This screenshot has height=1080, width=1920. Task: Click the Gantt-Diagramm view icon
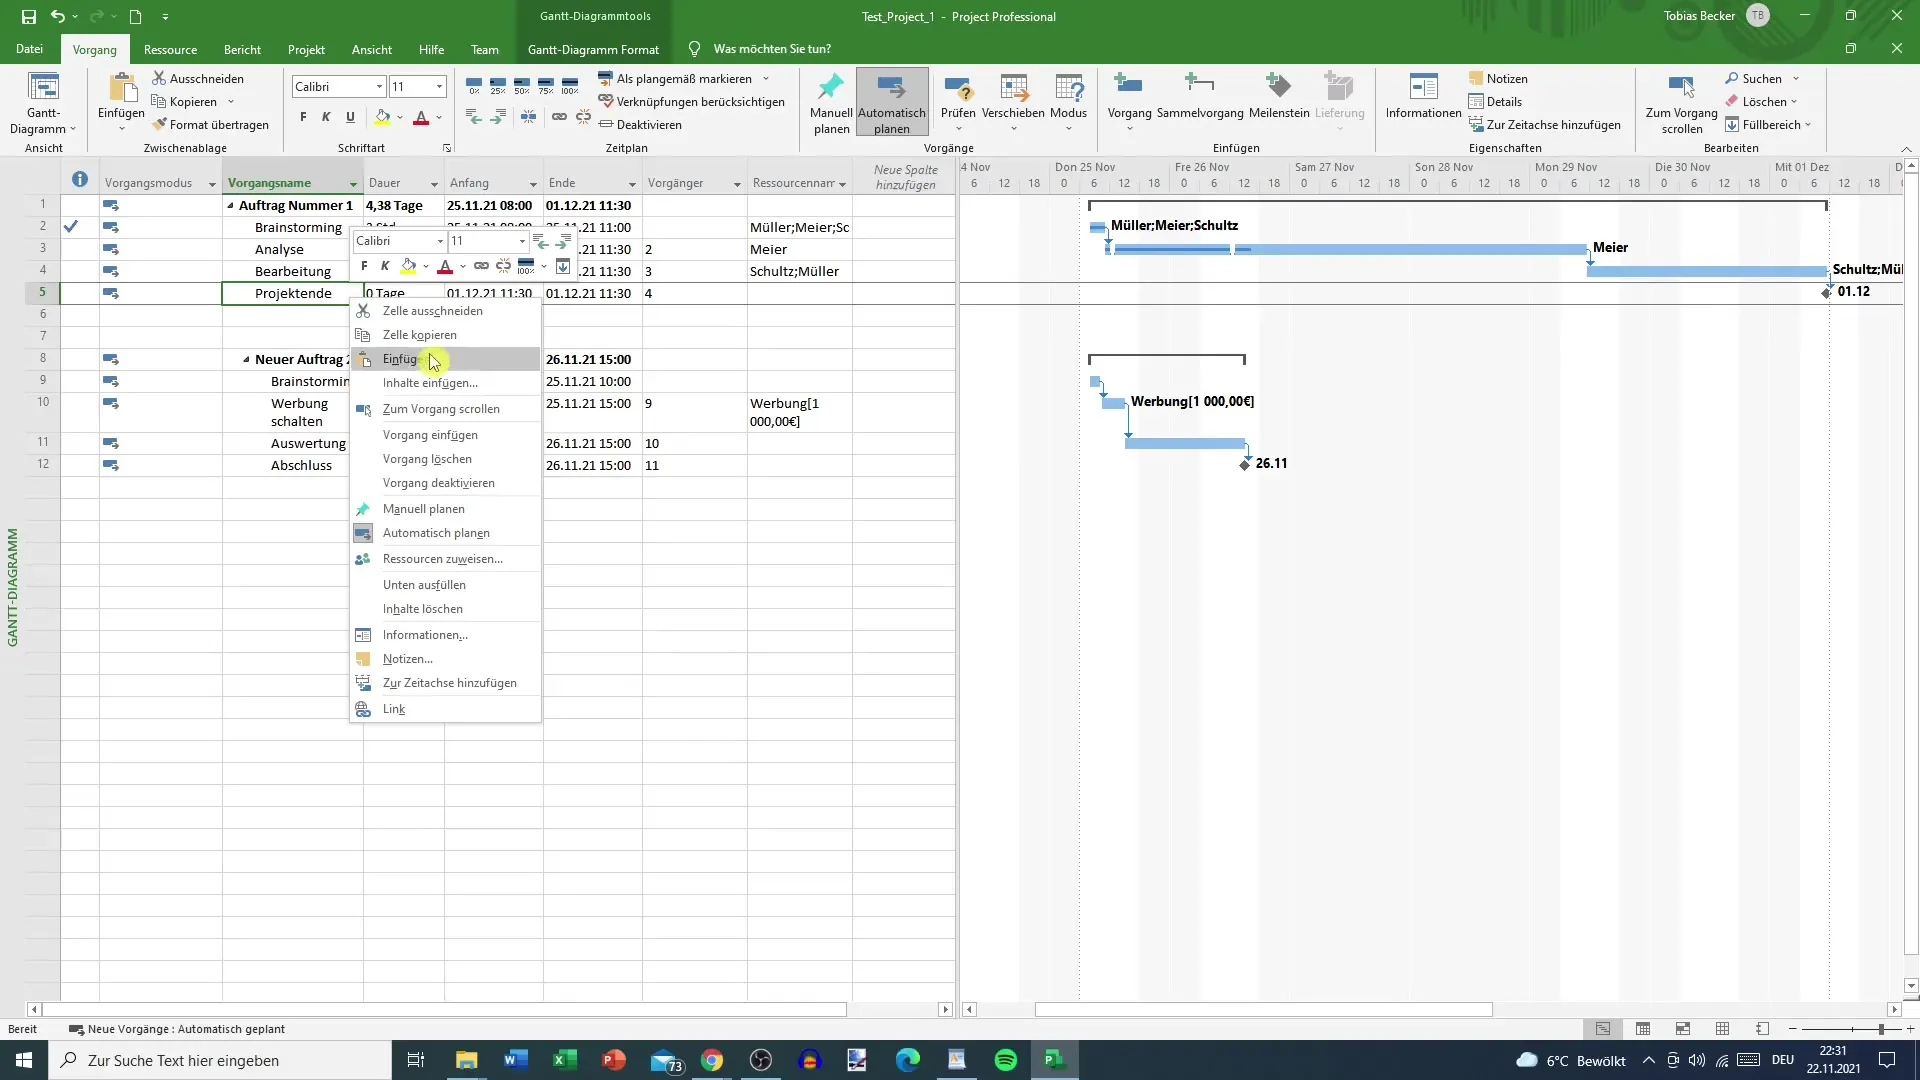click(x=43, y=88)
